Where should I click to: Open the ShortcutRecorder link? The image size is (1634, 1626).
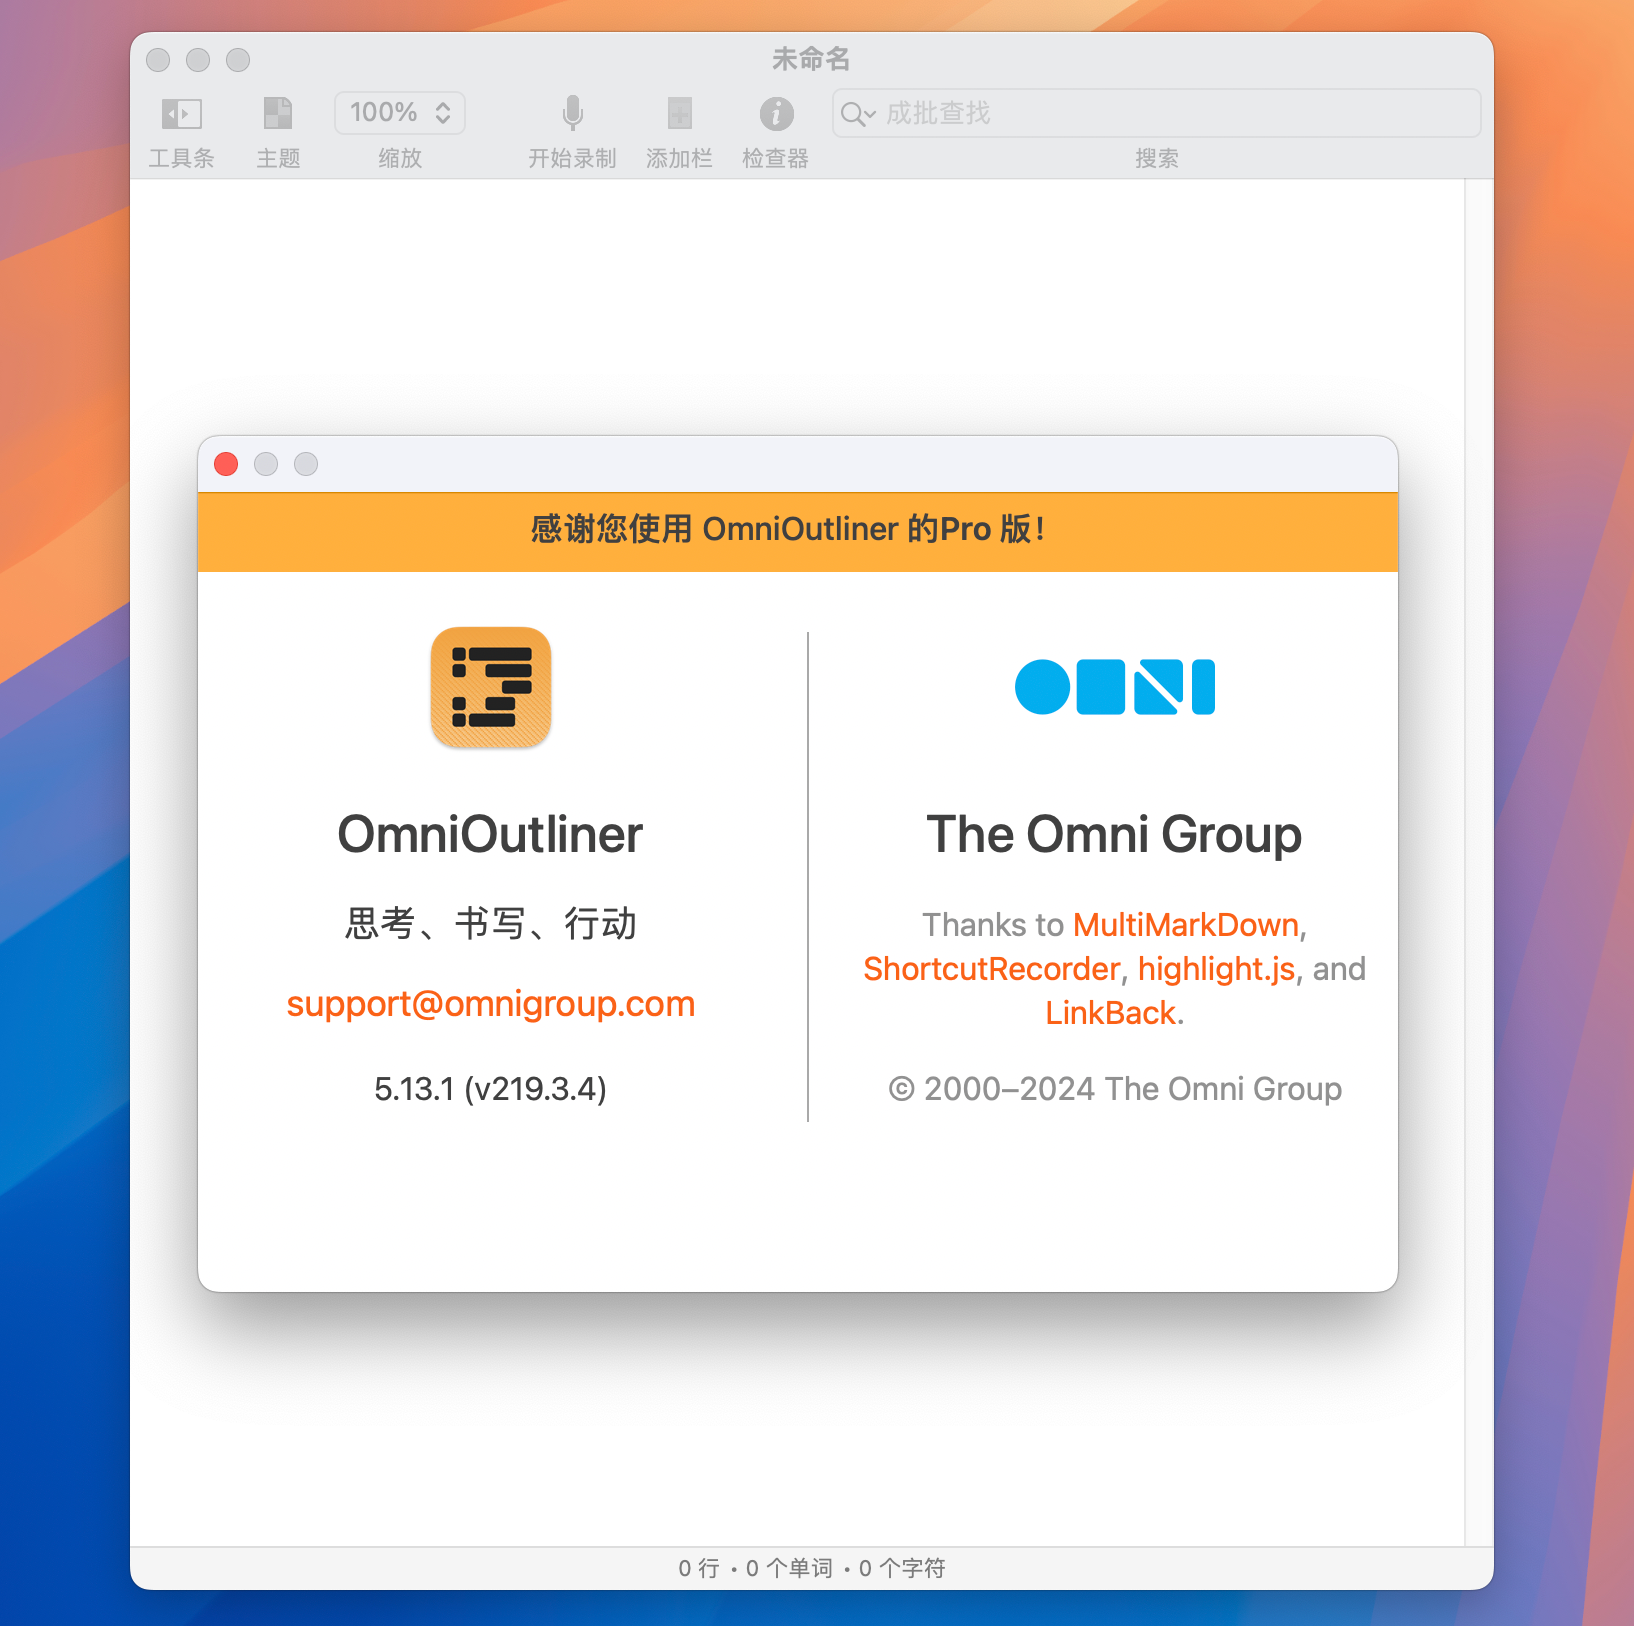click(991, 969)
